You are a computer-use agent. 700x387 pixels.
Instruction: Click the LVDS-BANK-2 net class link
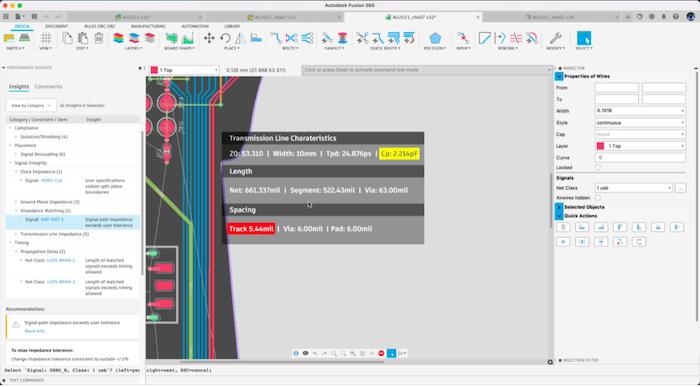[61, 260]
